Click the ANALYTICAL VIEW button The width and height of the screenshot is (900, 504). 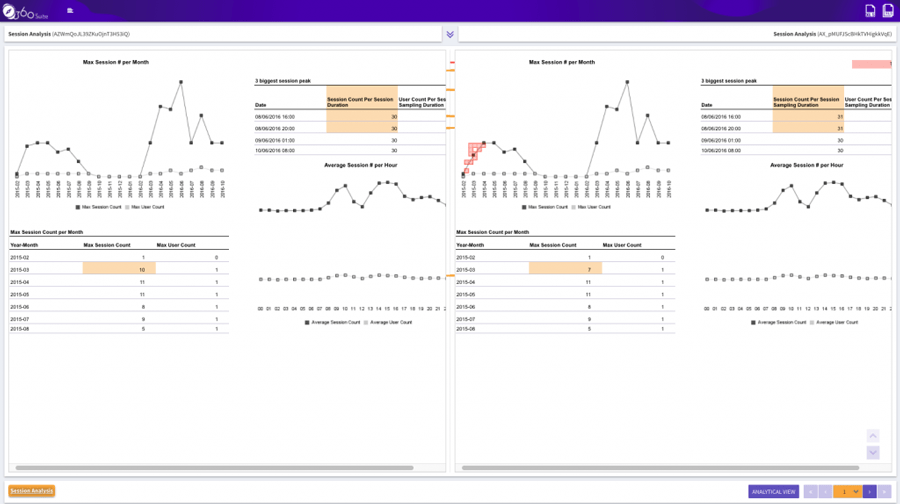coord(773,491)
